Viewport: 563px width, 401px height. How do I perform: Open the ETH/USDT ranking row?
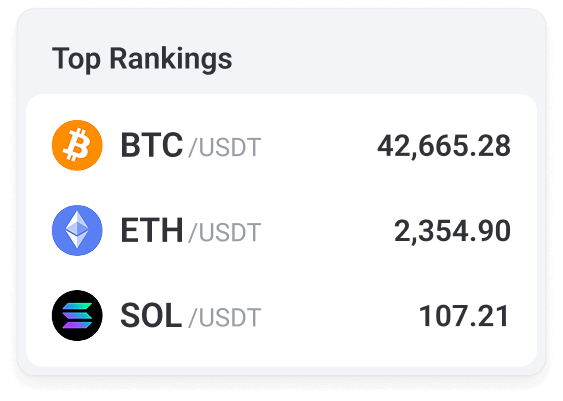(282, 230)
